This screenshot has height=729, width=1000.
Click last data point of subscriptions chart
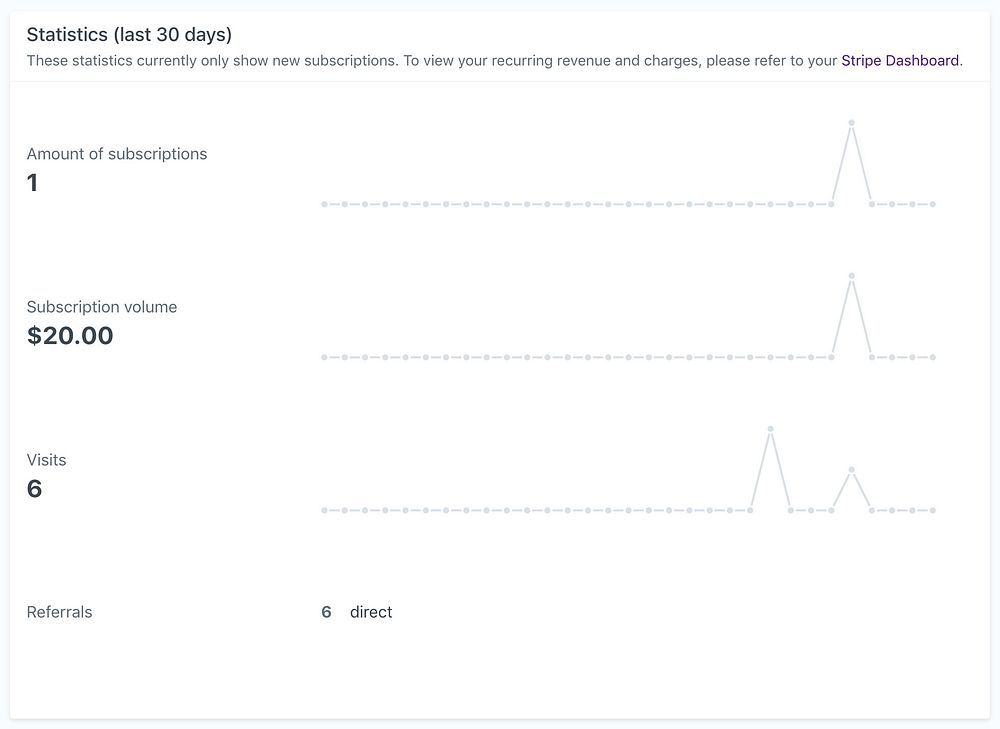coord(932,204)
